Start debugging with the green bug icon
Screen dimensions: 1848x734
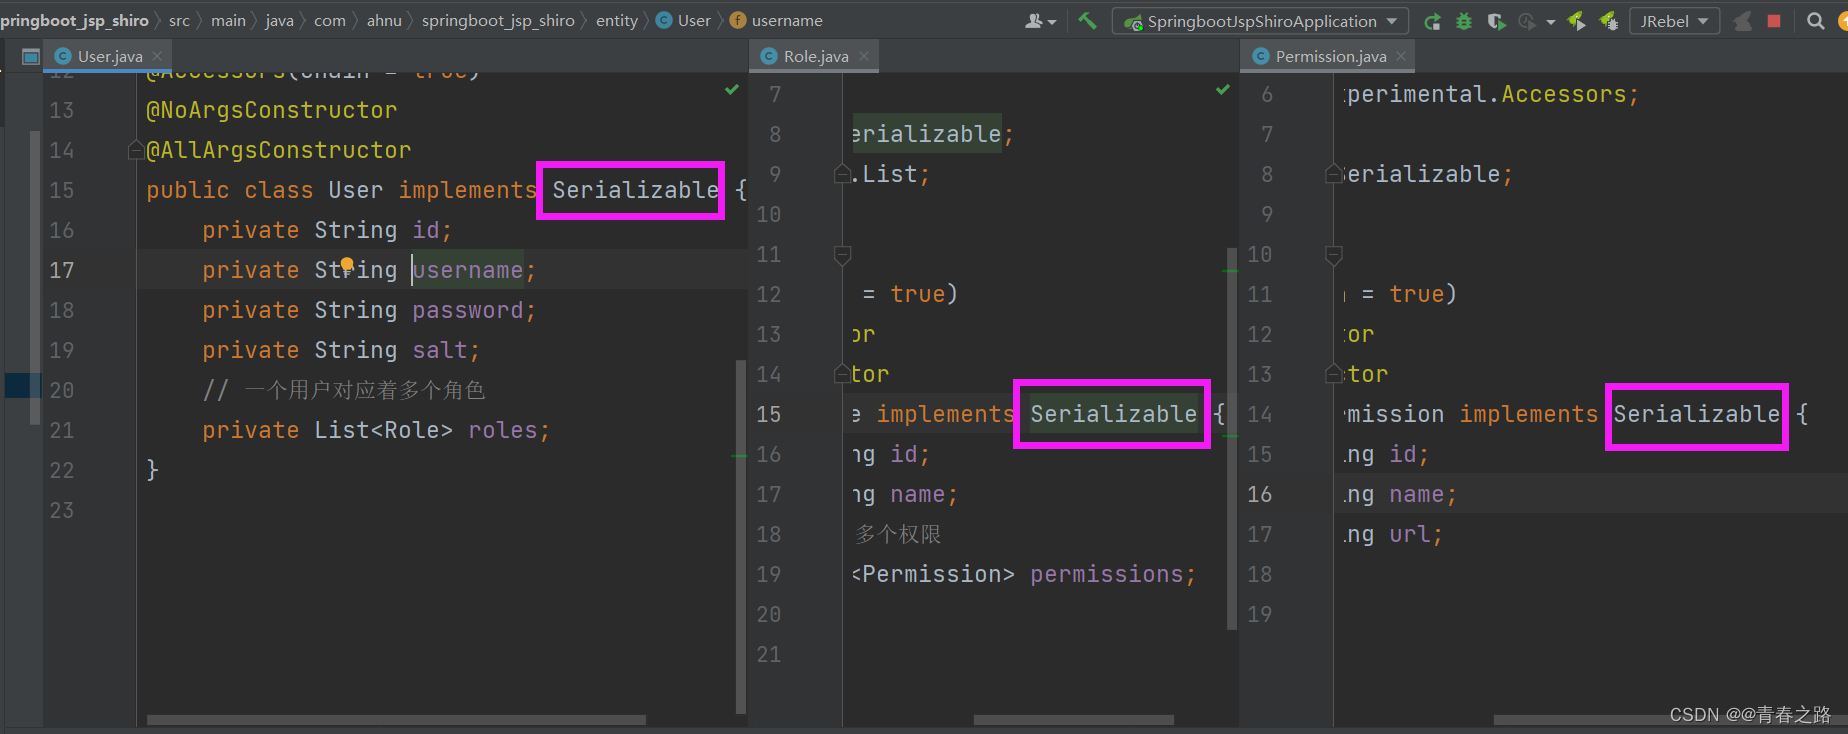pos(1464,21)
